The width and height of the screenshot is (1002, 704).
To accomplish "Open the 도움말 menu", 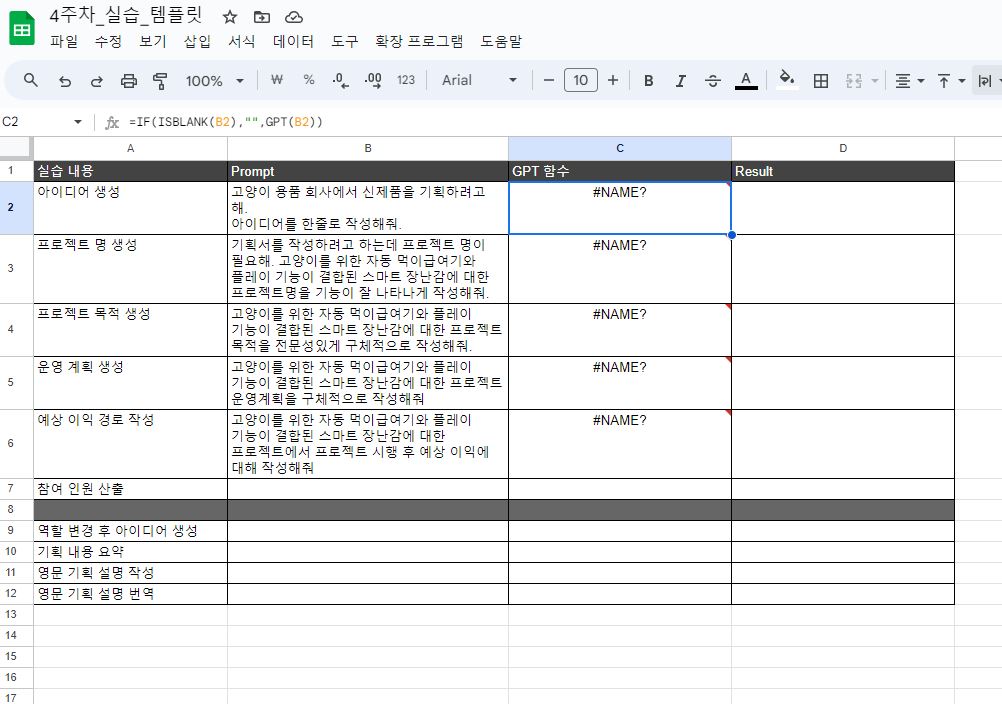I will (x=501, y=42).
